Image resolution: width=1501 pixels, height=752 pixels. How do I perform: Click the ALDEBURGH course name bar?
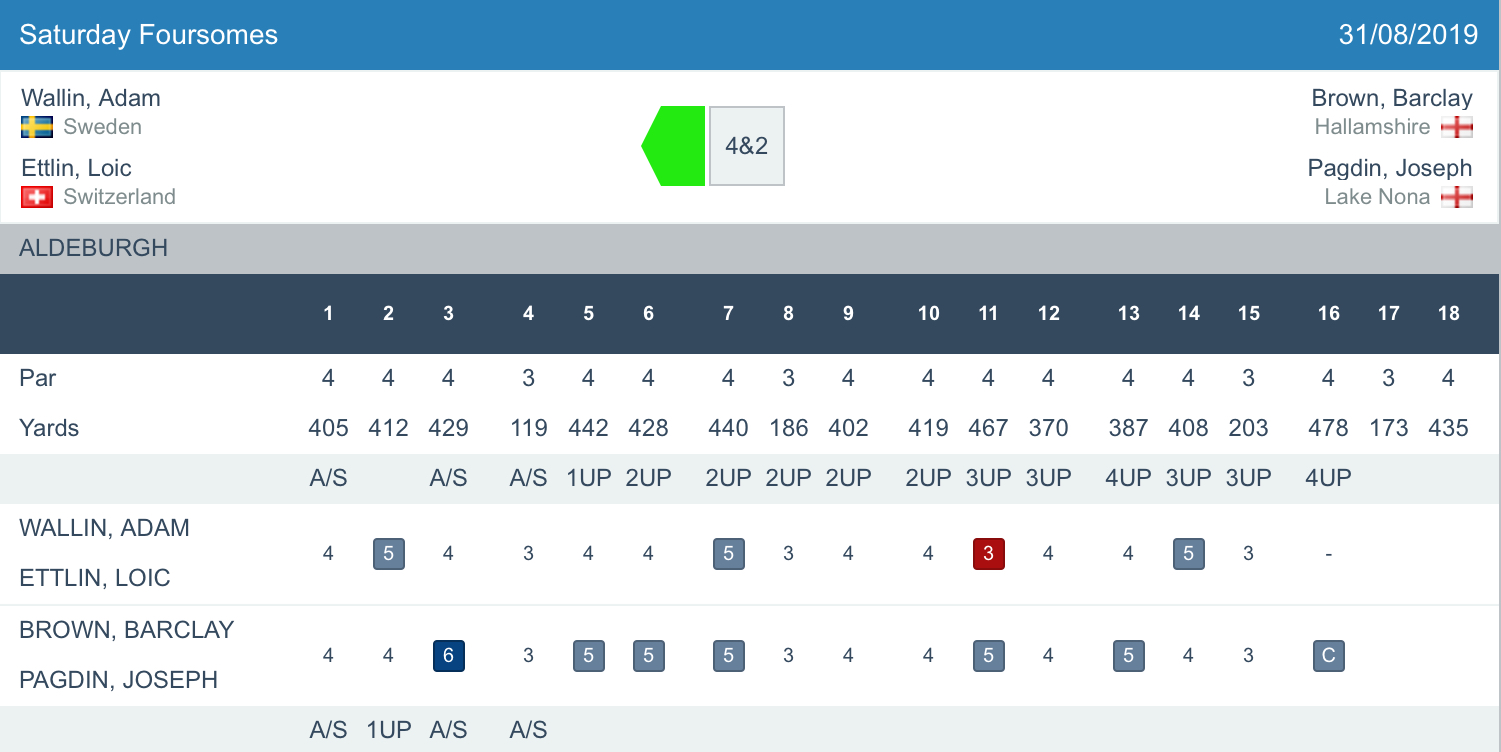(94, 248)
